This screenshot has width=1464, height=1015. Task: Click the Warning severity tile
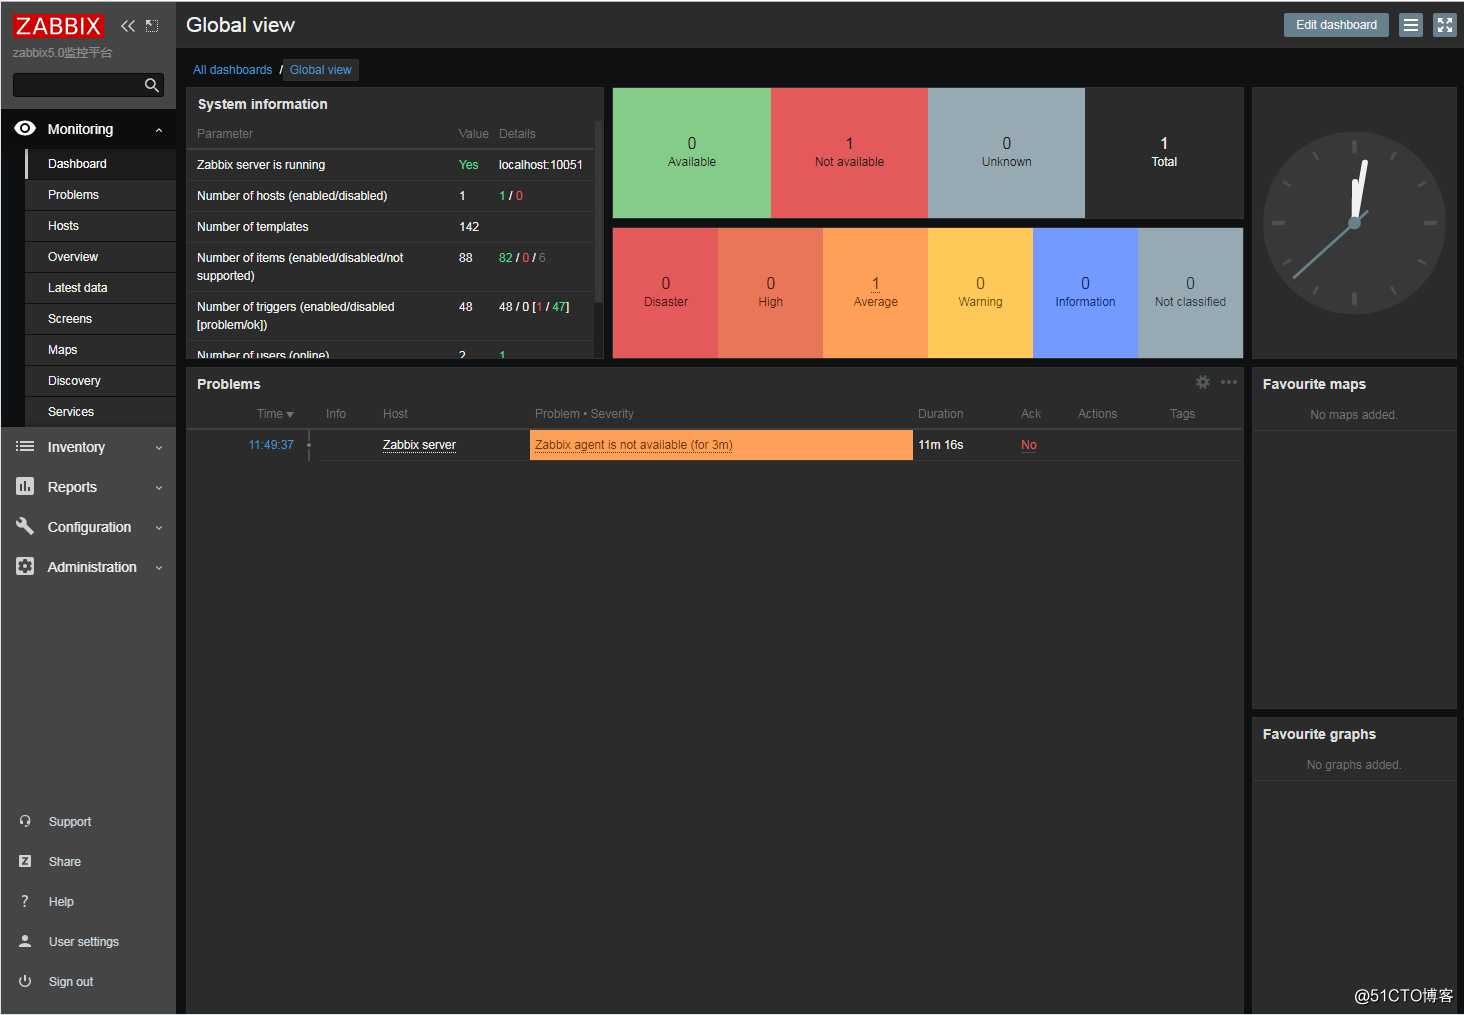[980, 293]
